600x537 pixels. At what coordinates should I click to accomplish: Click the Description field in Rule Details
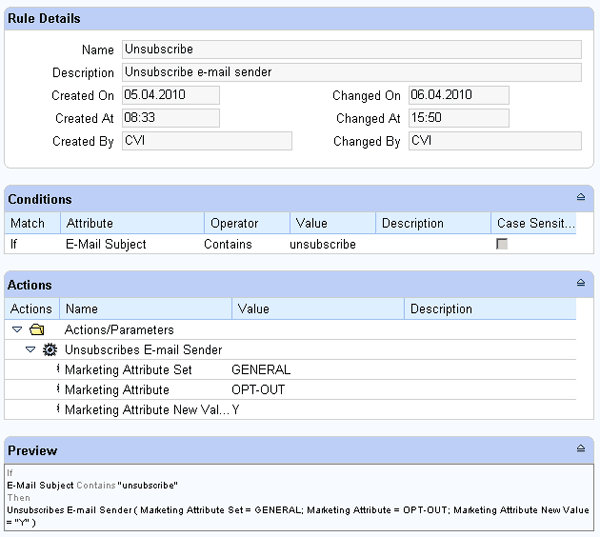click(x=351, y=72)
